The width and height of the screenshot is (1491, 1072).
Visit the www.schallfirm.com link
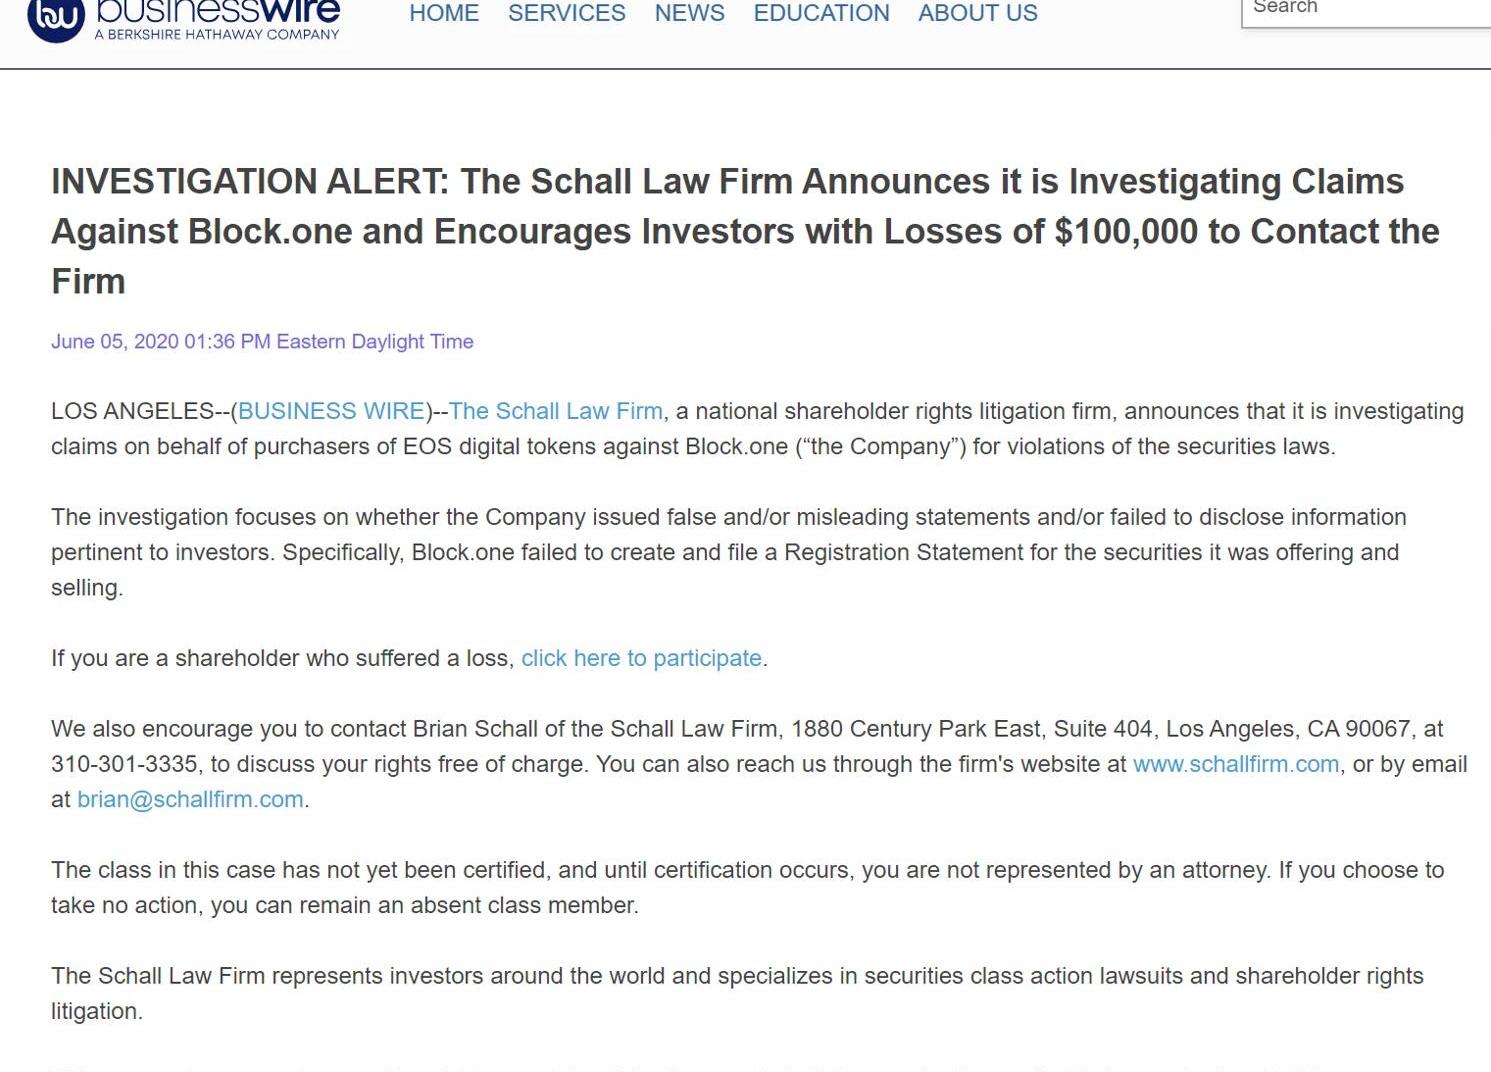[1236, 764]
